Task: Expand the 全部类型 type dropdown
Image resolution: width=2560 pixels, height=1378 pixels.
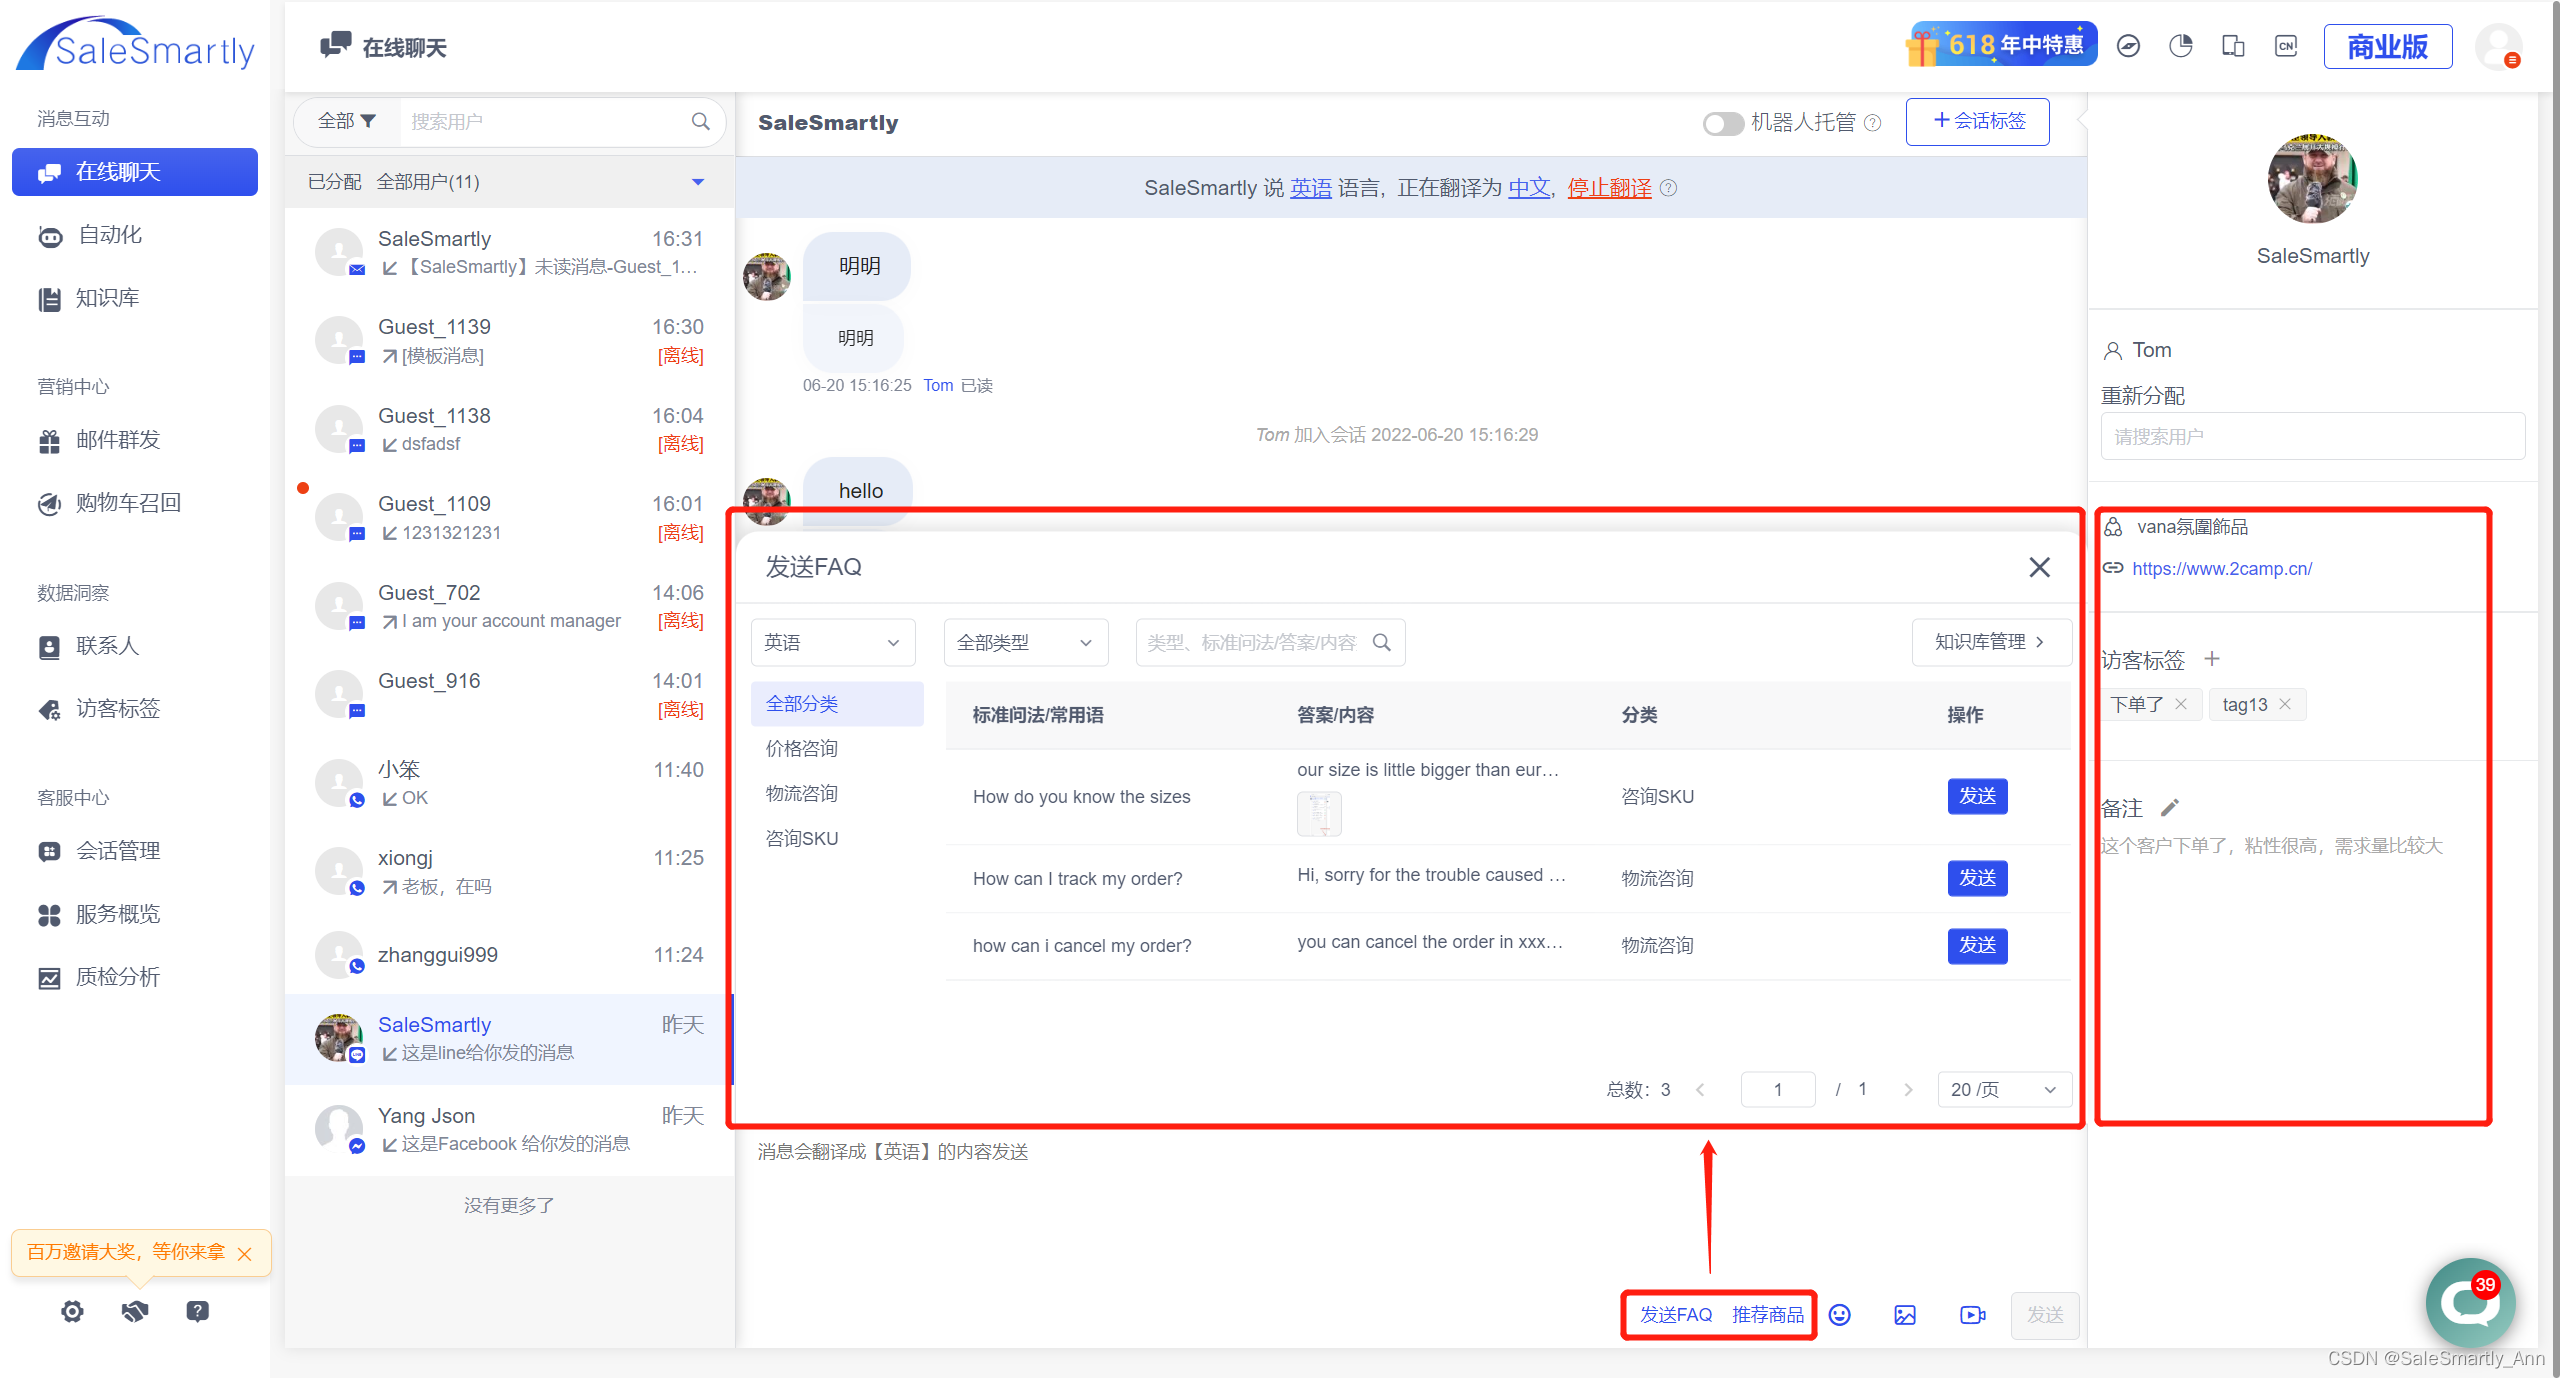Action: coord(1025,642)
